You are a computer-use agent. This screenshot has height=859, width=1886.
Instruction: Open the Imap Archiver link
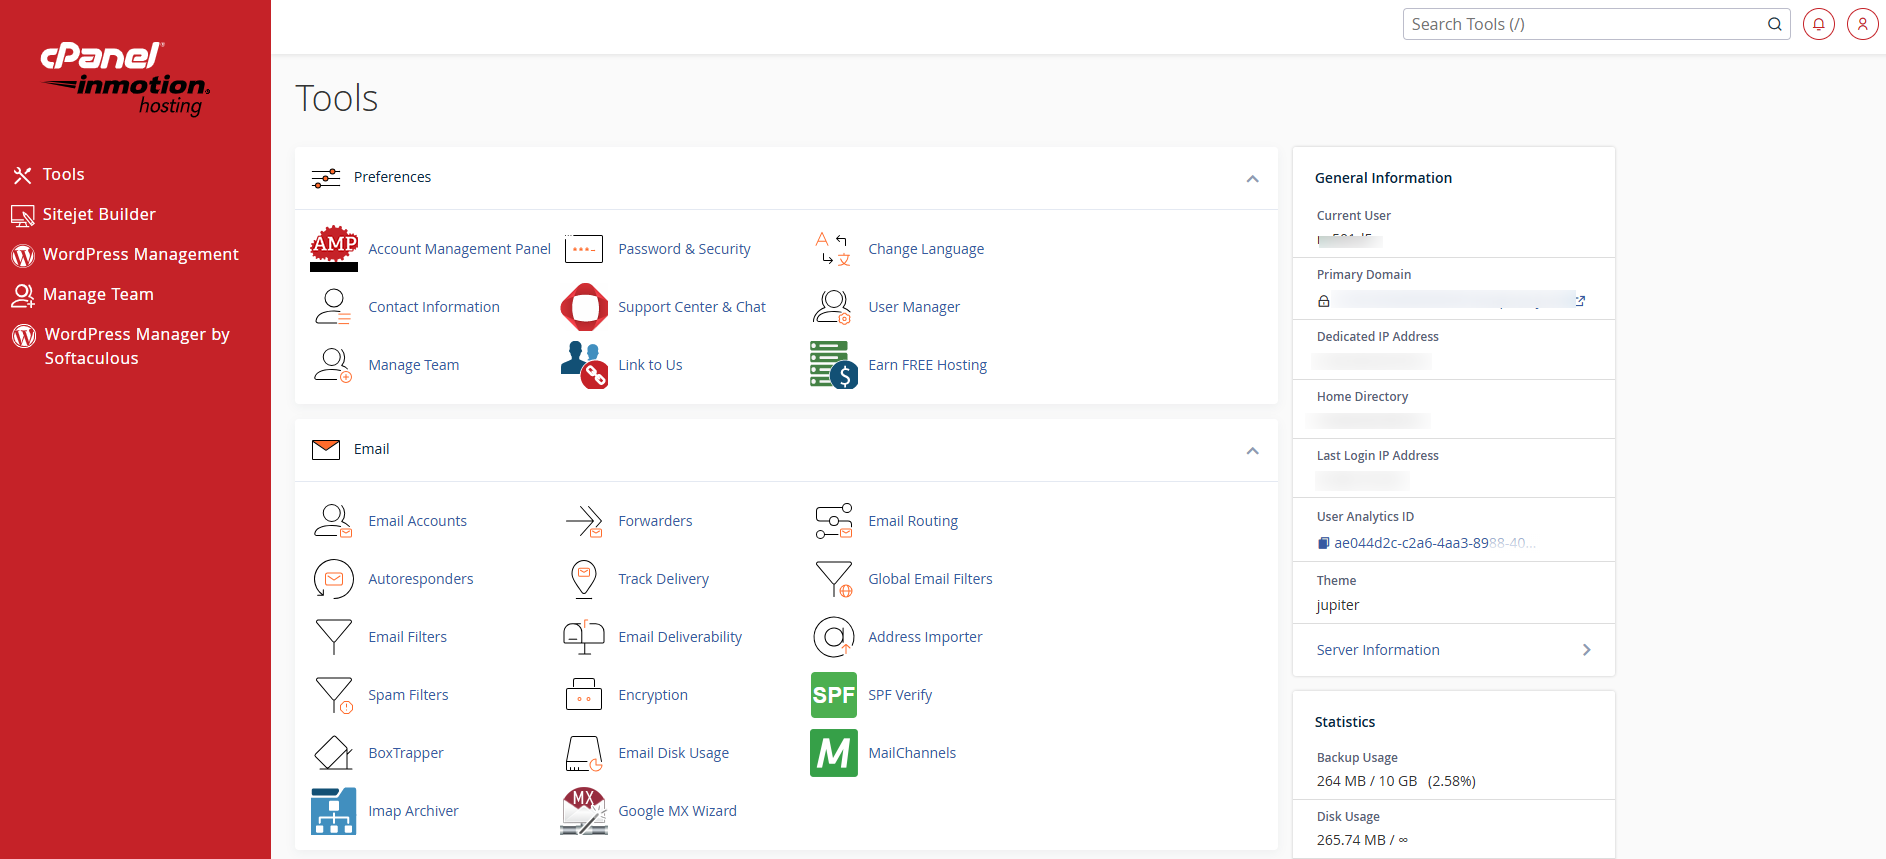(414, 811)
